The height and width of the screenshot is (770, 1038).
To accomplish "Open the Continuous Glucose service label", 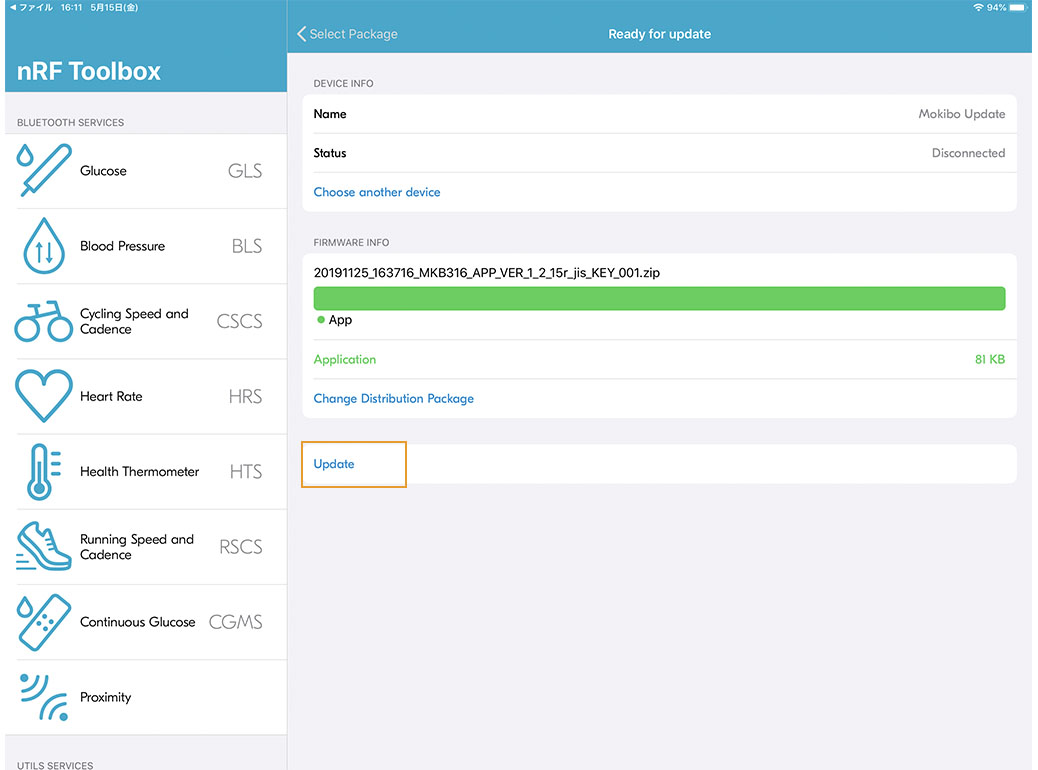I will pyautogui.click(x=138, y=622).
